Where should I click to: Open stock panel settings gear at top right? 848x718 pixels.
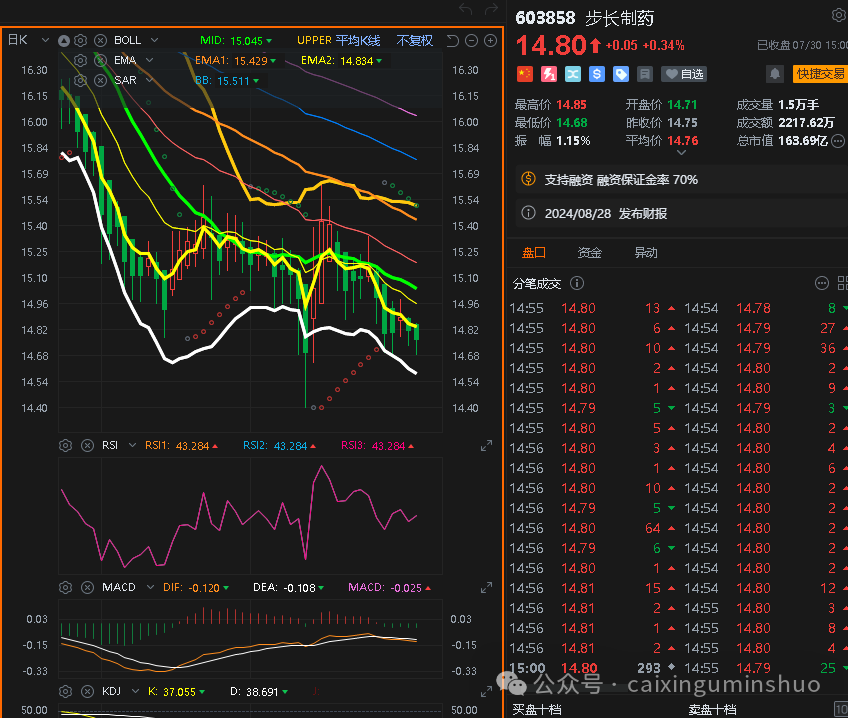(838, 16)
